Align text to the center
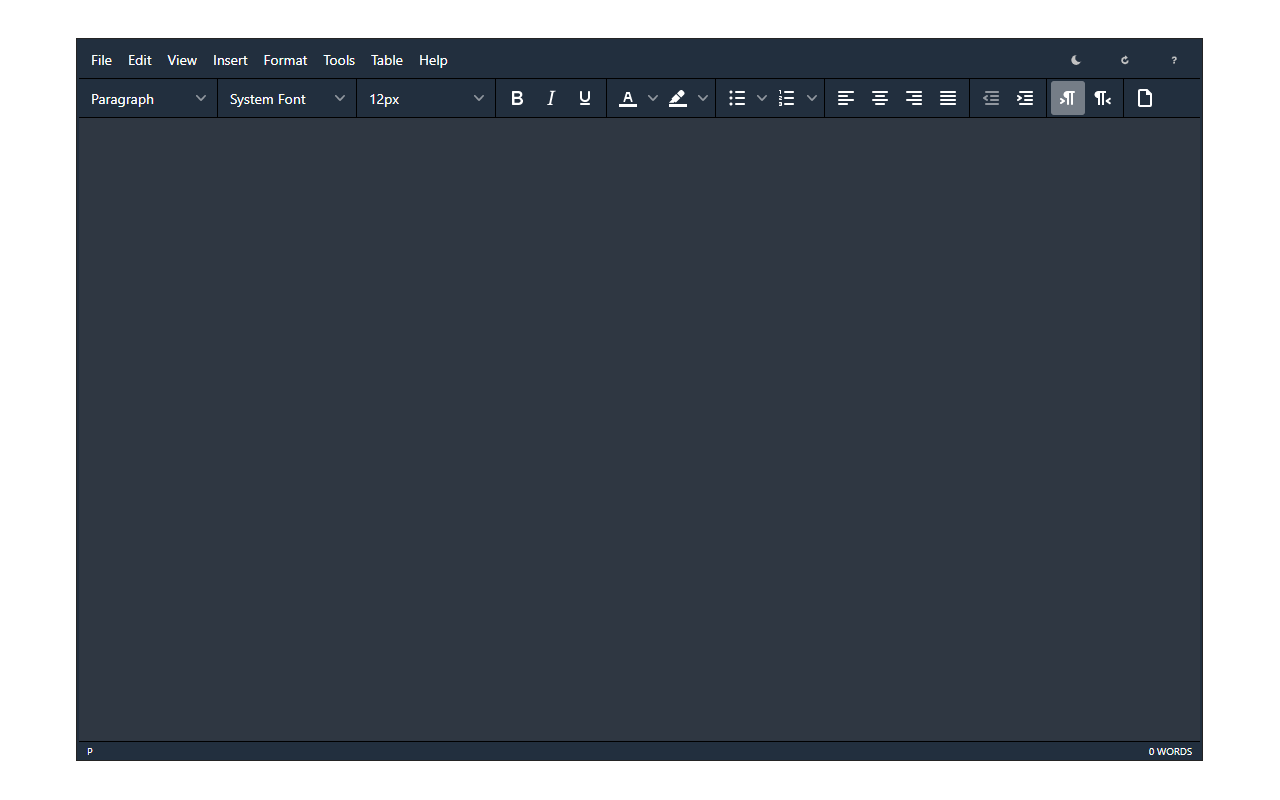This screenshot has height=800, width=1280. 880,98
